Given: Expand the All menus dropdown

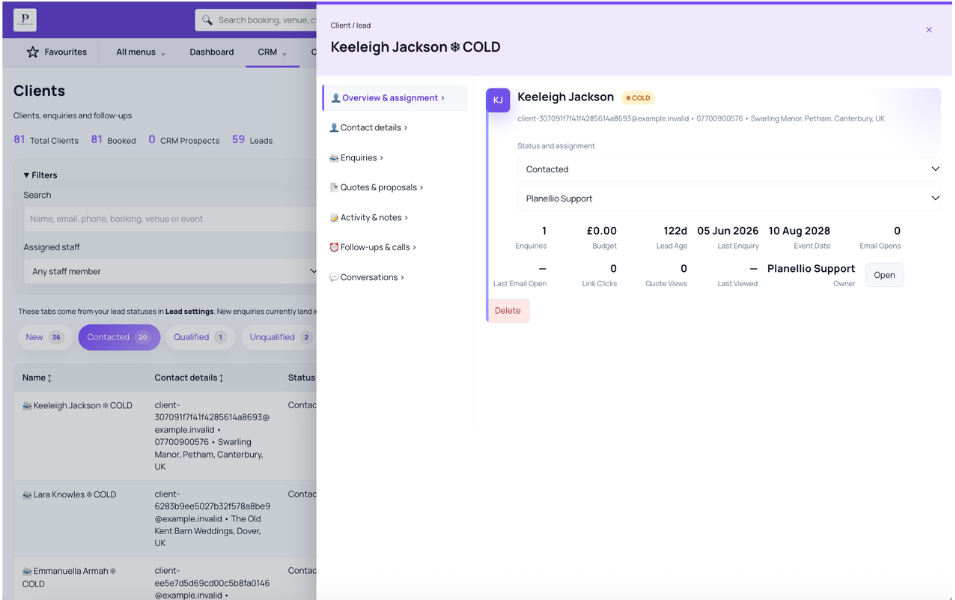Looking at the screenshot, I should coord(141,52).
